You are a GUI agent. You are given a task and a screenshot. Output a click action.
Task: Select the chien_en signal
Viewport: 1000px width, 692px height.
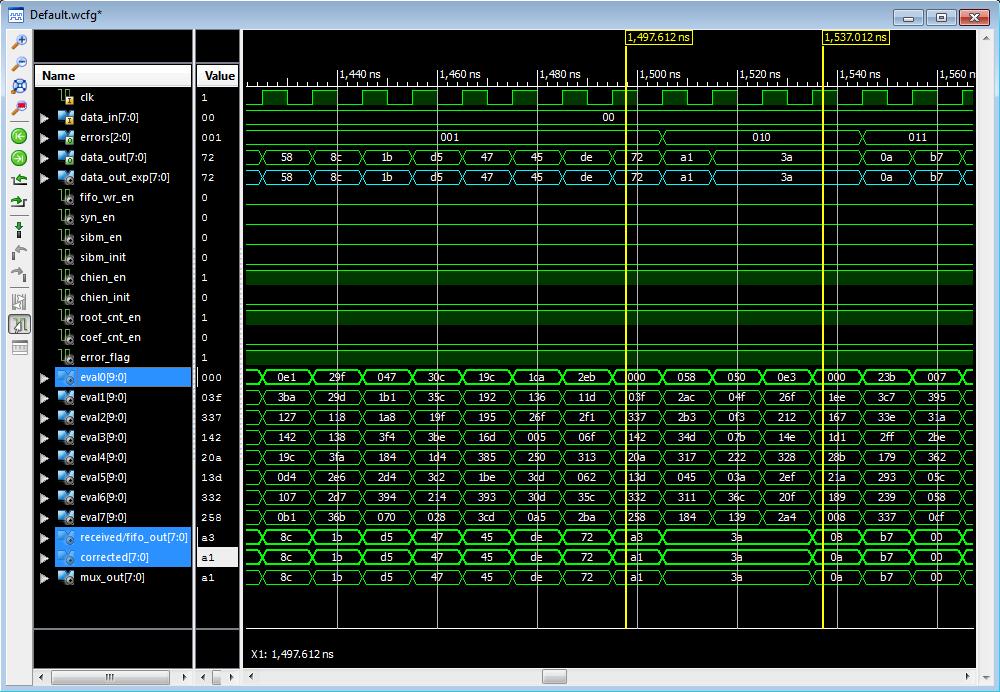(x=113, y=277)
